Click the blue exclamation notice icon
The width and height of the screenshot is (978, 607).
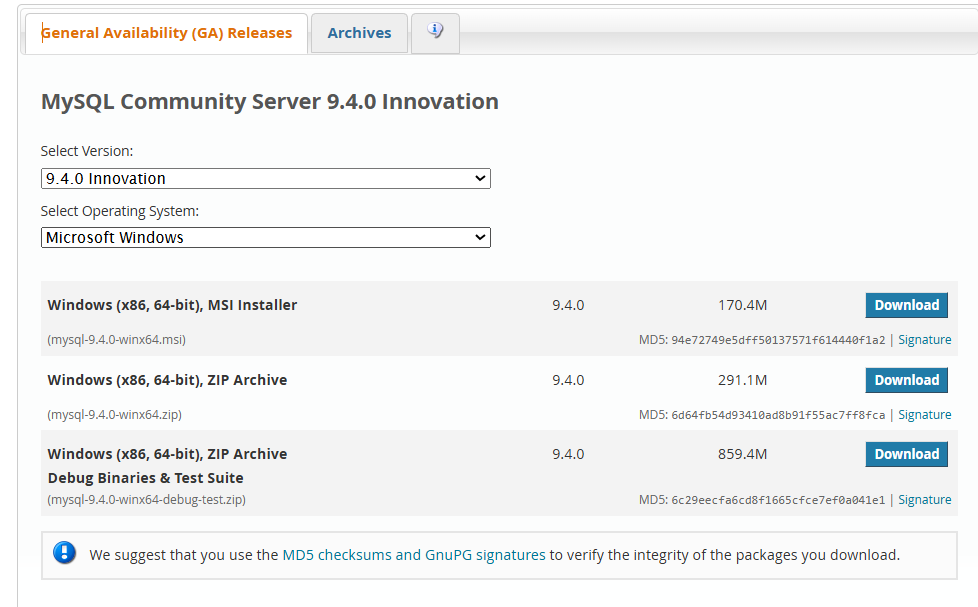[64, 553]
